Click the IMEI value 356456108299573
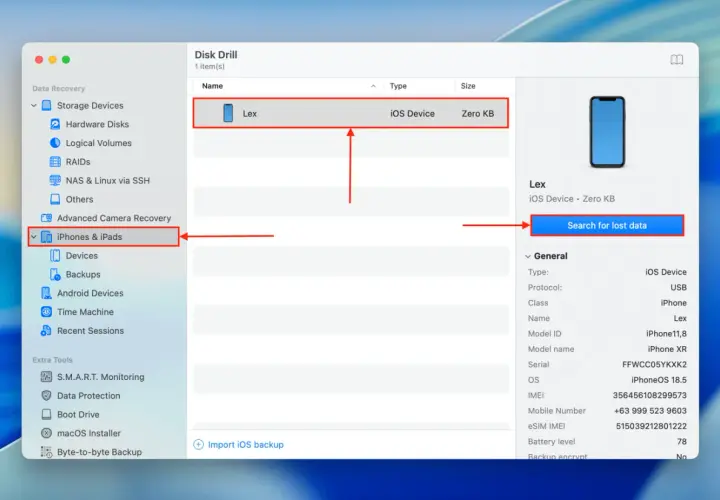Viewport: 720px width, 500px height. pos(649,395)
